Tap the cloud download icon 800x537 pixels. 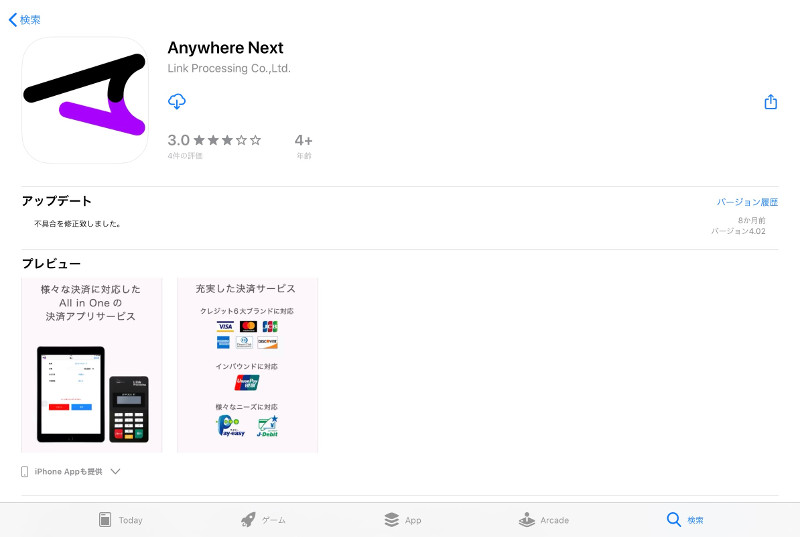[x=177, y=101]
